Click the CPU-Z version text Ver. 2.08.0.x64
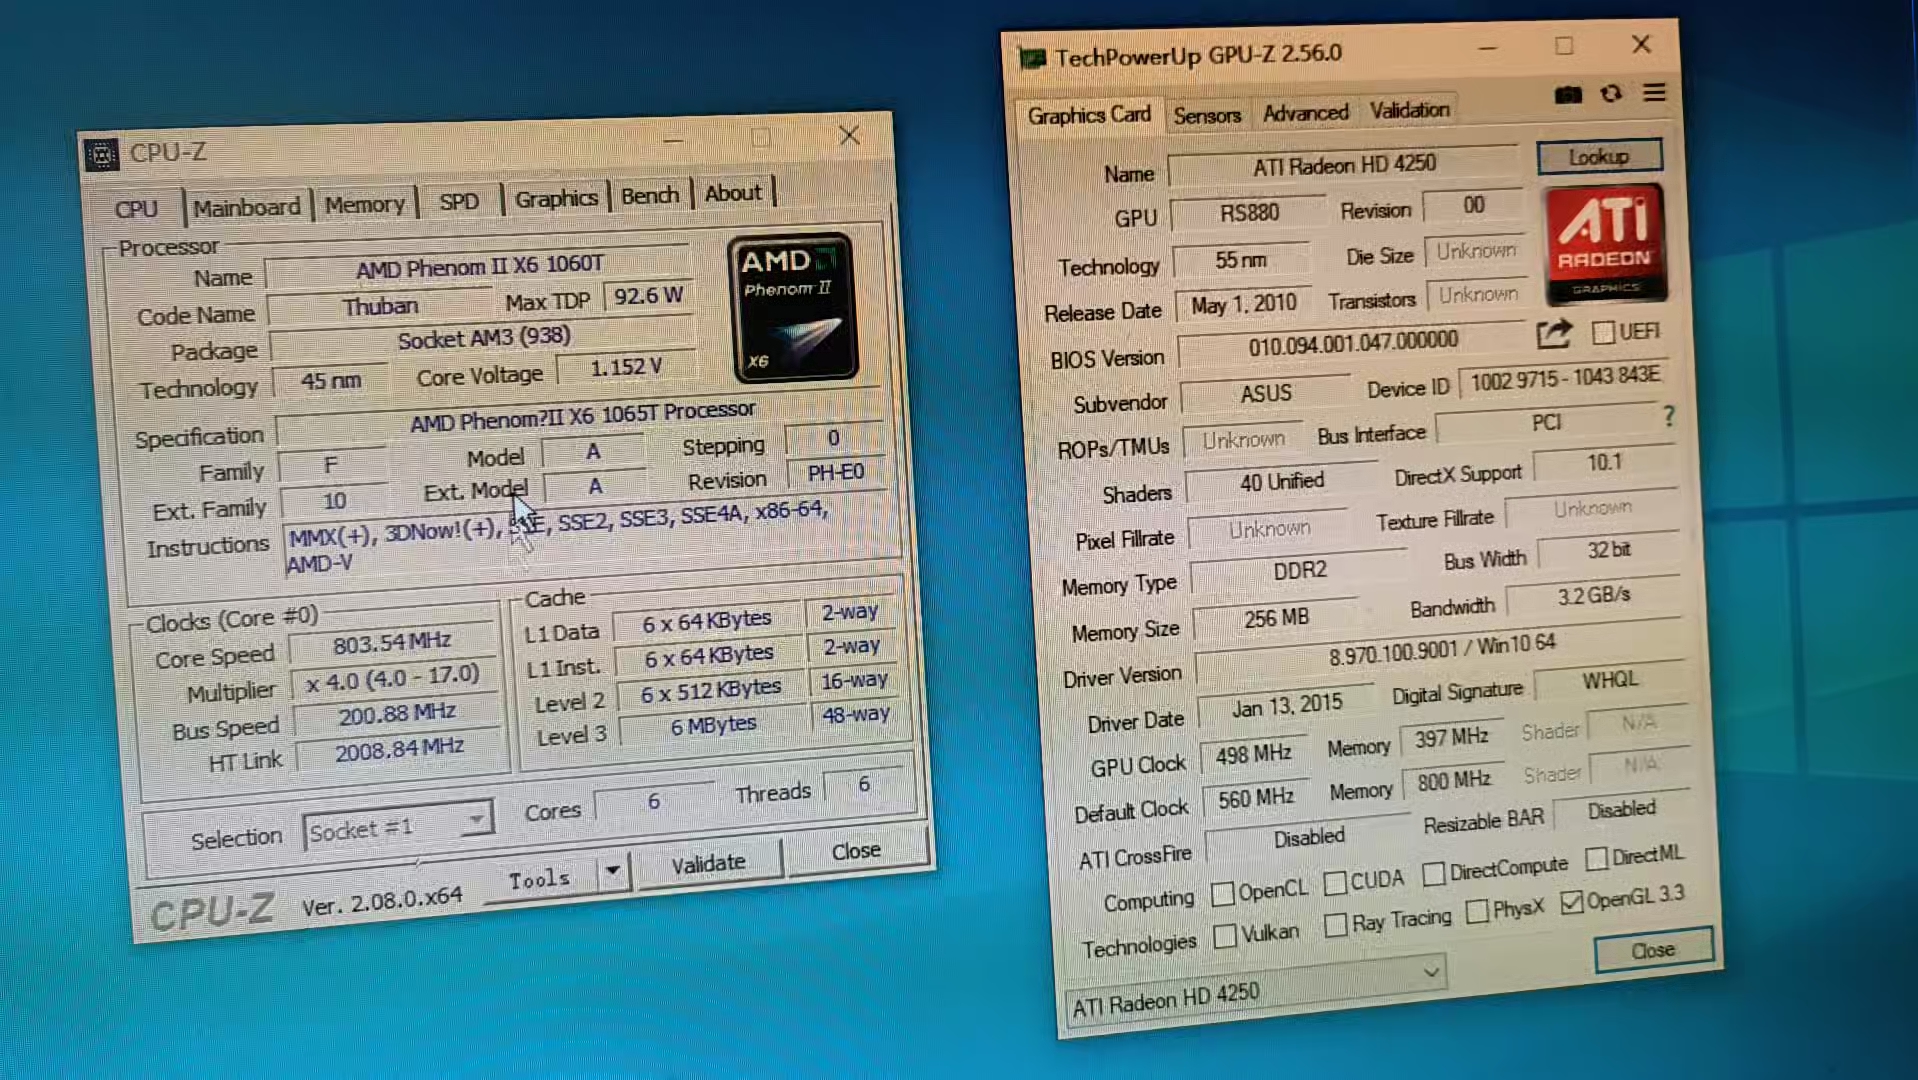 [x=382, y=901]
